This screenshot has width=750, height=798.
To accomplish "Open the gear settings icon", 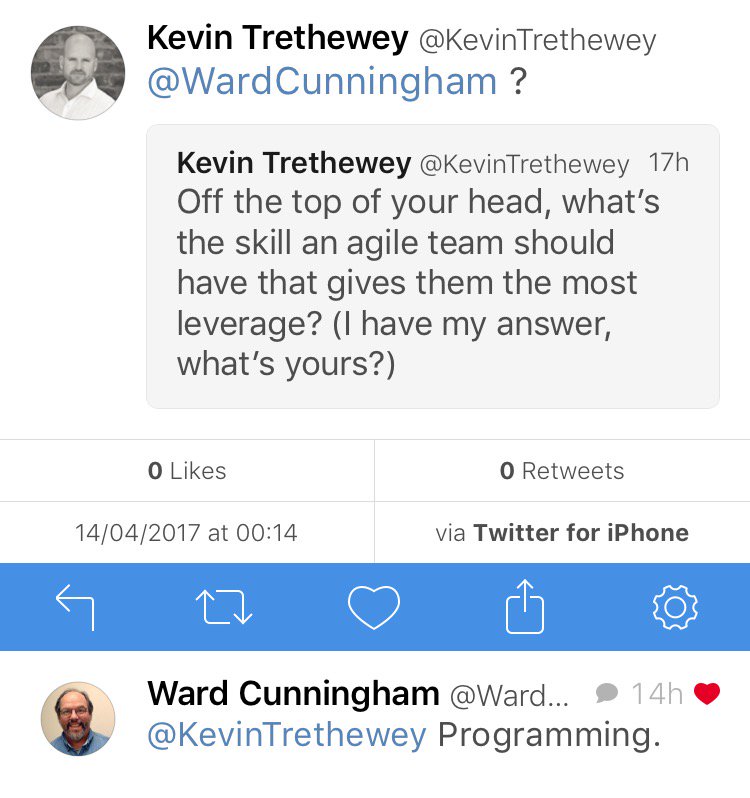I will (x=674, y=607).
